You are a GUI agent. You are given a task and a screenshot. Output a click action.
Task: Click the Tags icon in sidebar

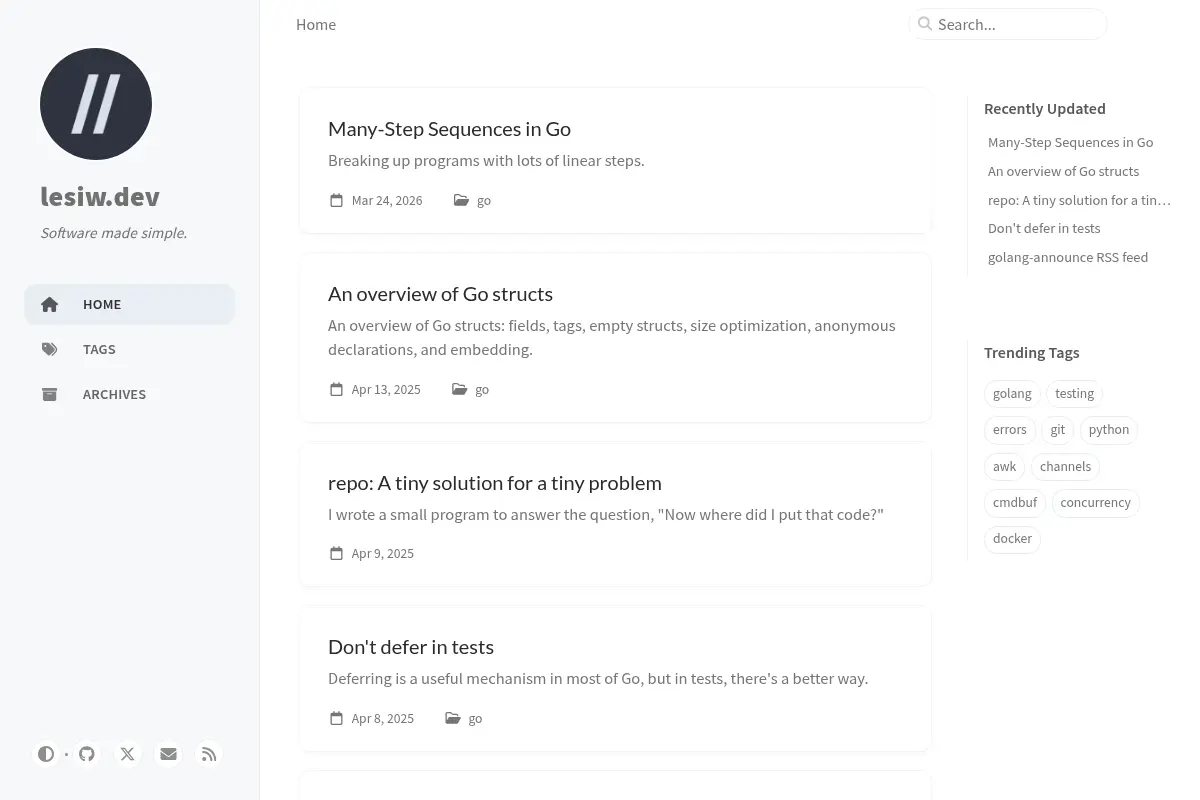point(50,349)
